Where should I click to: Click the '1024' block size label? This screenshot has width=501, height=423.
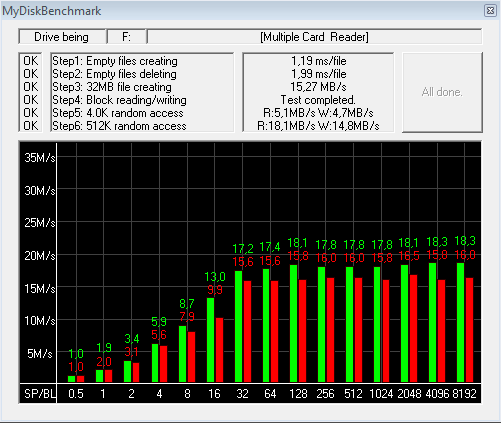pyautogui.click(x=381, y=394)
